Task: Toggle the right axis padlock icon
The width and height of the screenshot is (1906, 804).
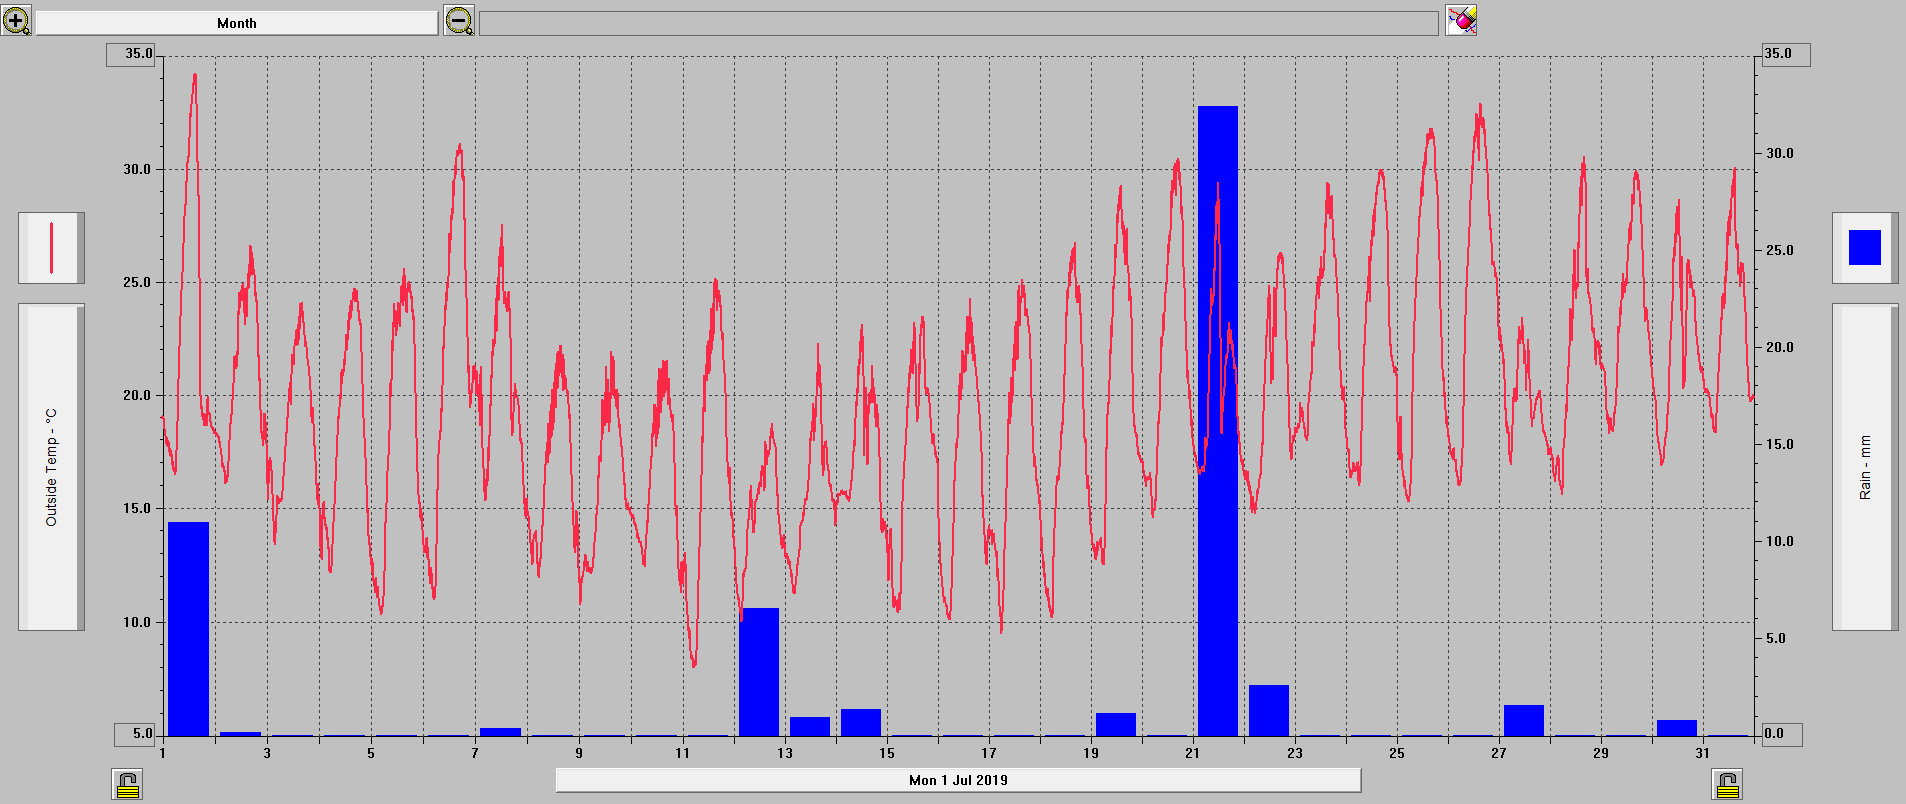Action: click(x=1727, y=785)
